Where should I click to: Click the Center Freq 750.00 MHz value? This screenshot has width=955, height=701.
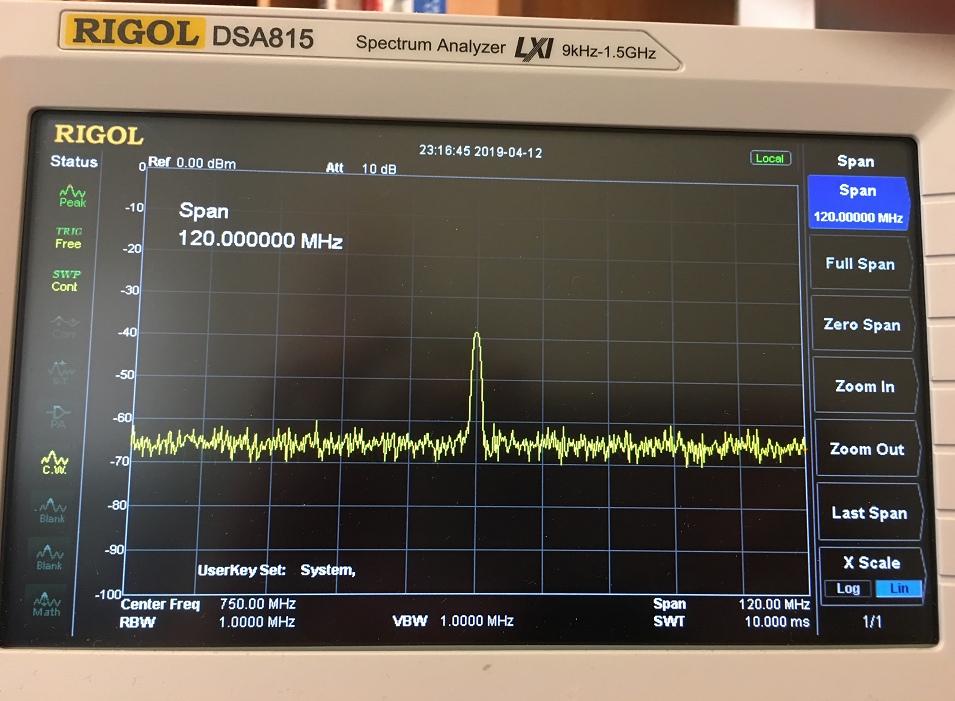[x=258, y=604]
